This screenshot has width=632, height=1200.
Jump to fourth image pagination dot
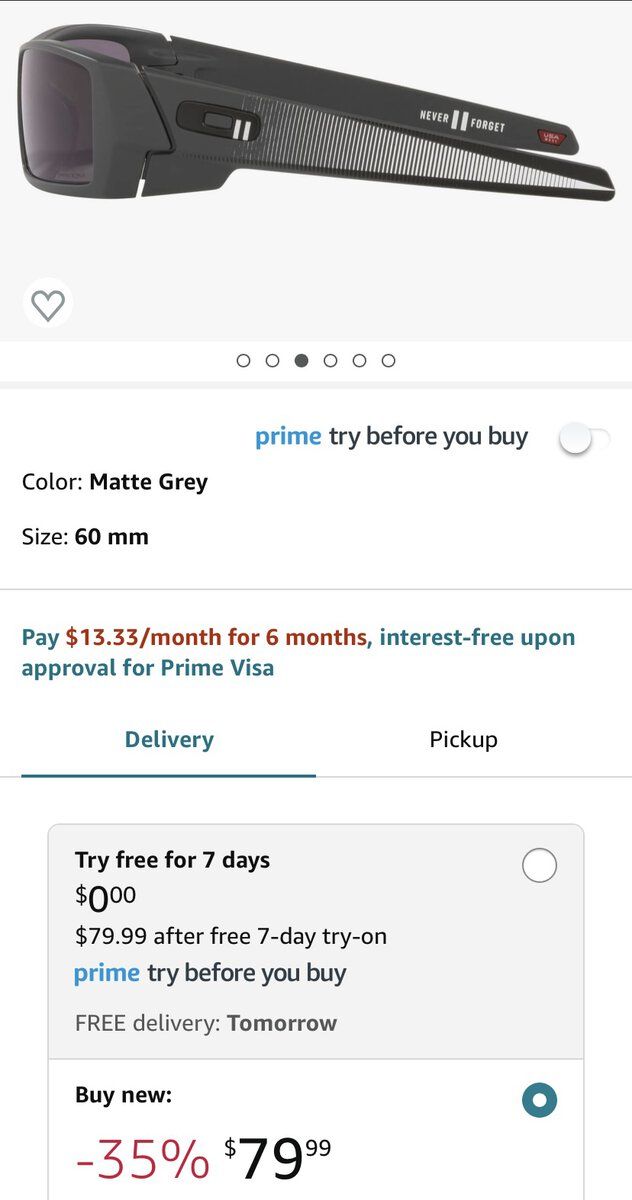[330, 361]
